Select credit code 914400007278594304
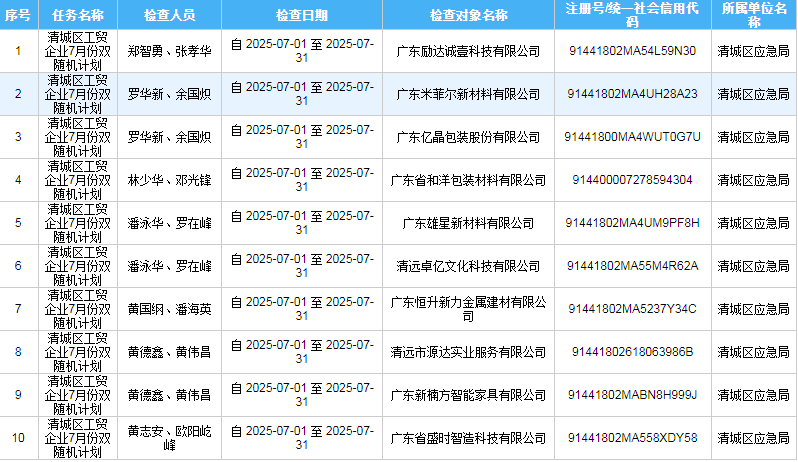This screenshot has height=462, width=798. coord(632,180)
